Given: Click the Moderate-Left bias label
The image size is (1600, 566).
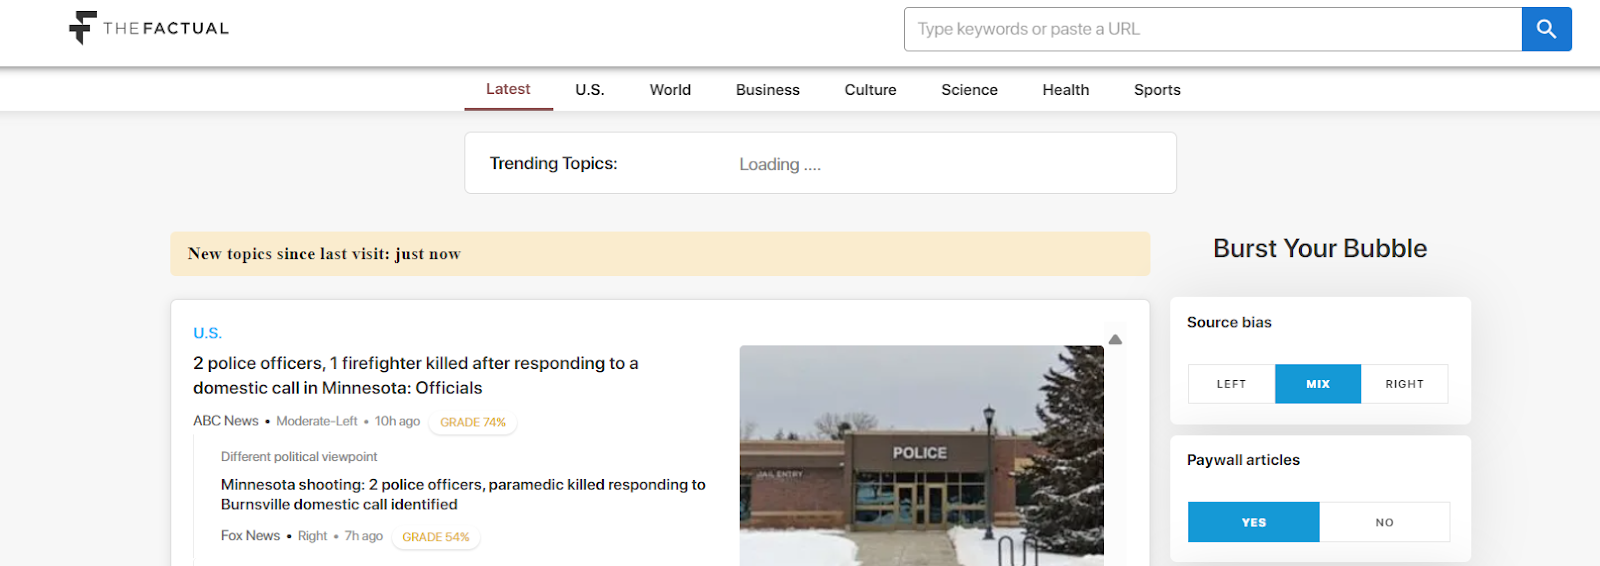Looking at the screenshot, I should pos(317,421).
